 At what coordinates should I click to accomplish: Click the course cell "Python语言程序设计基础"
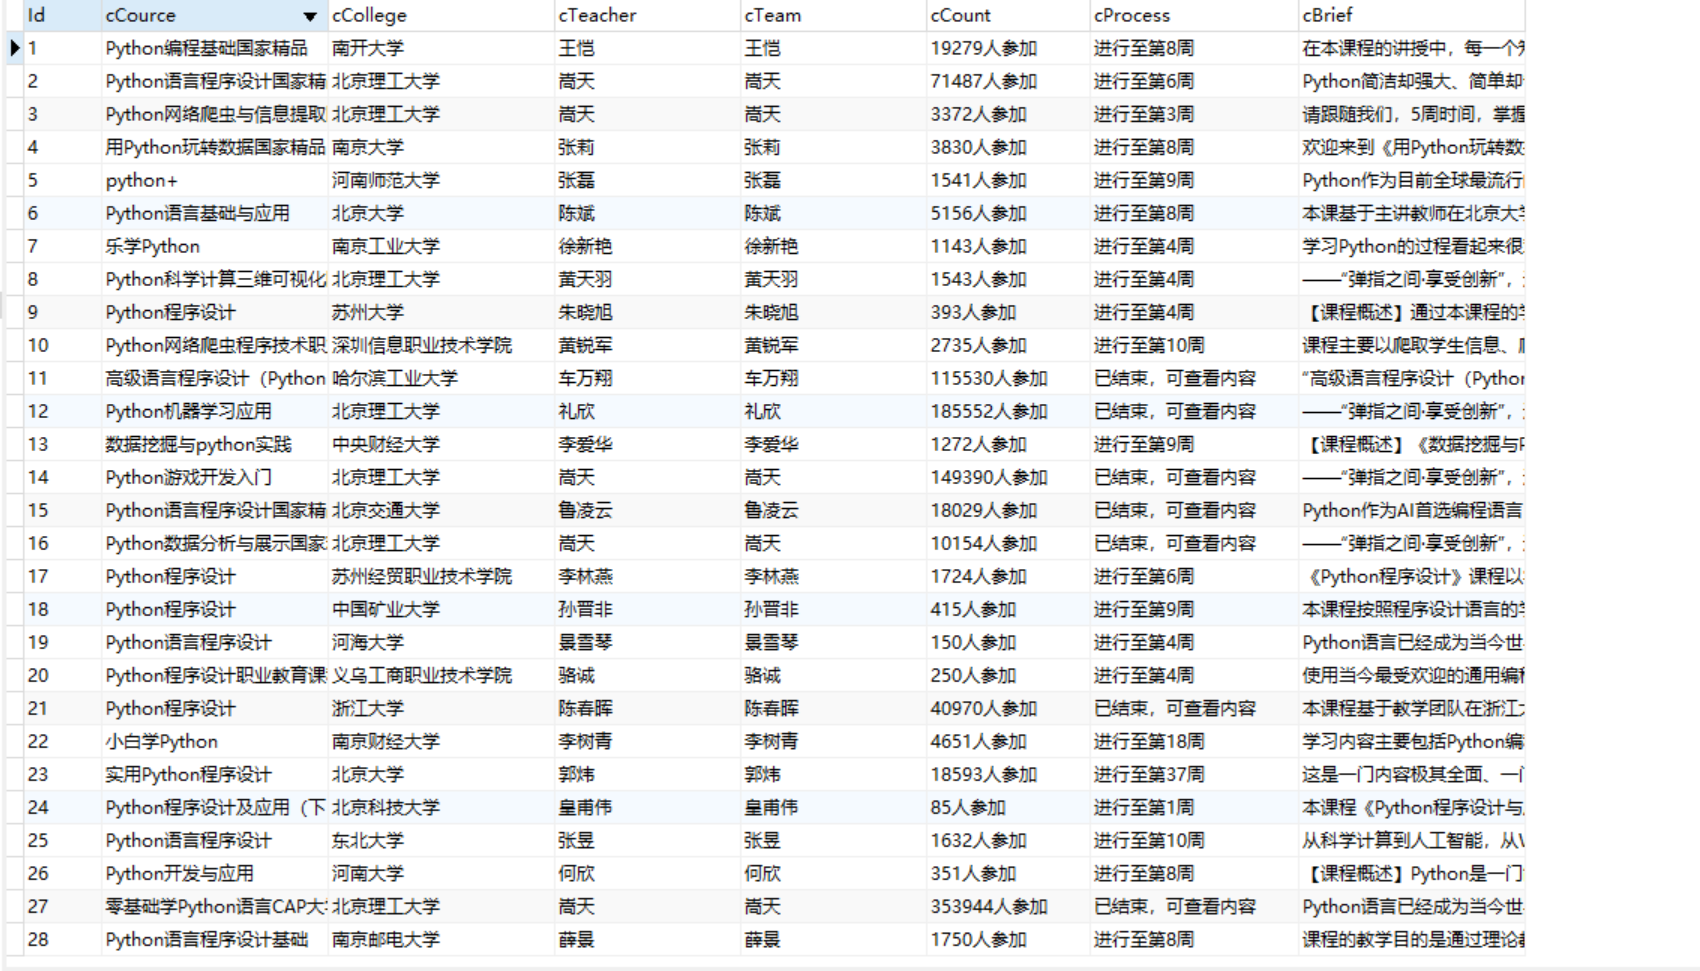214,939
